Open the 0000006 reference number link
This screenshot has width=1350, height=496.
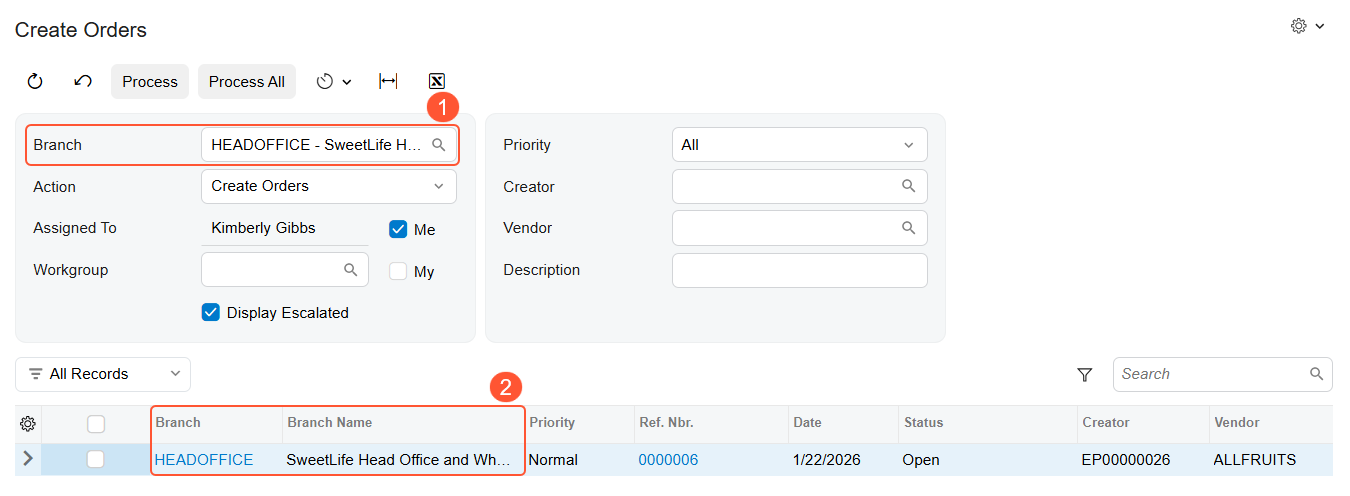pyautogui.click(x=668, y=460)
